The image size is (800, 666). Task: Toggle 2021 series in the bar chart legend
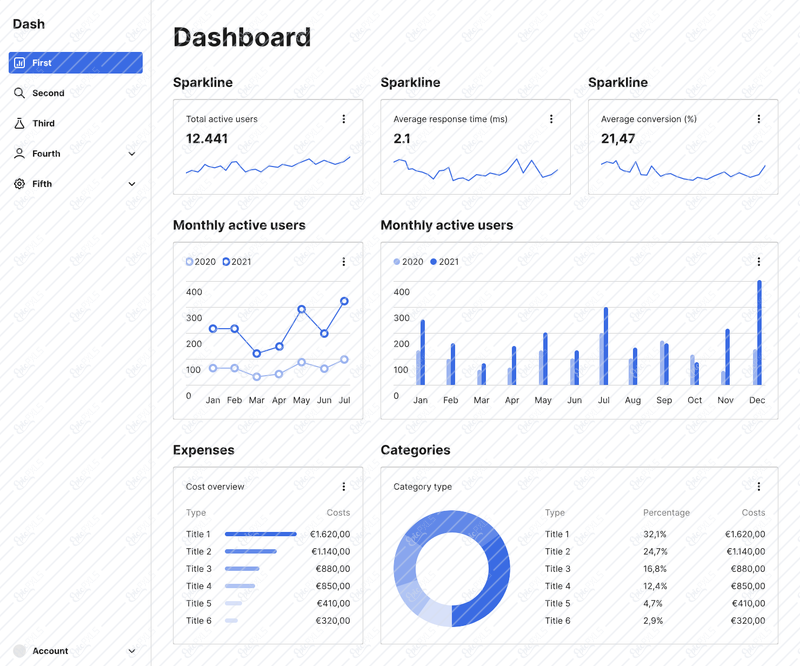pyautogui.click(x=444, y=262)
